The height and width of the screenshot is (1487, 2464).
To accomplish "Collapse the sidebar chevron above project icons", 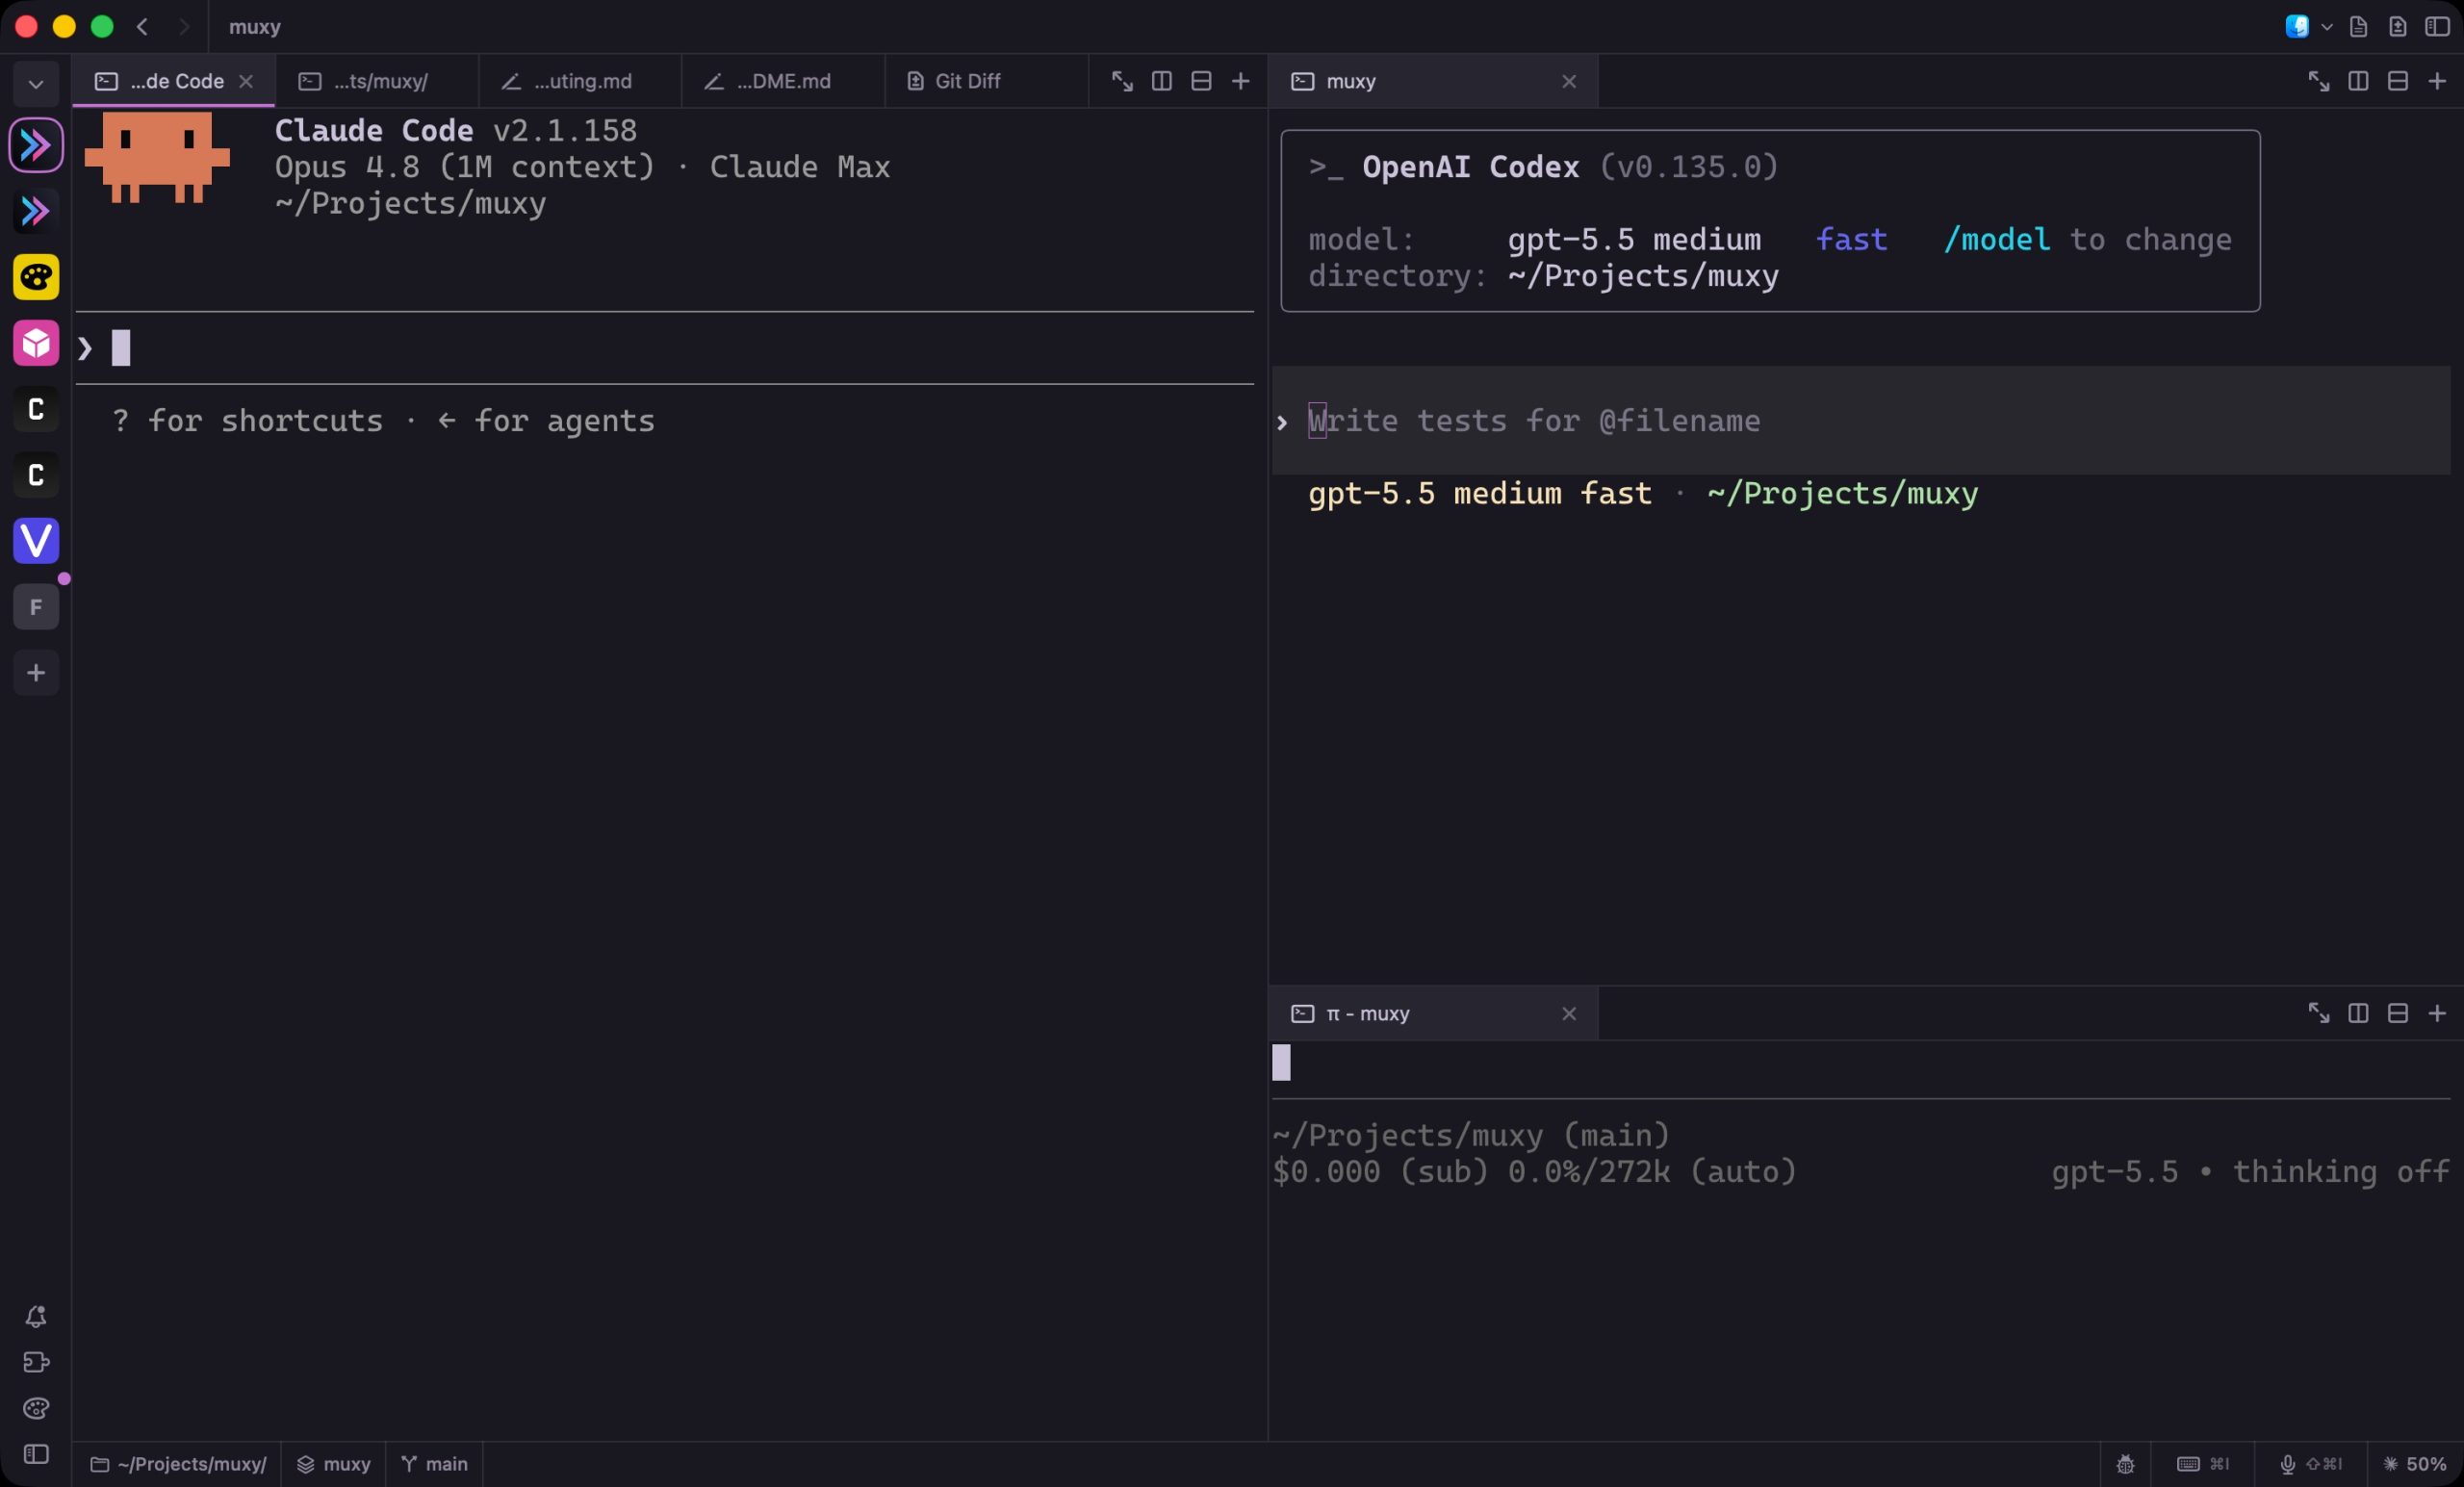I will pyautogui.click(x=36, y=84).
